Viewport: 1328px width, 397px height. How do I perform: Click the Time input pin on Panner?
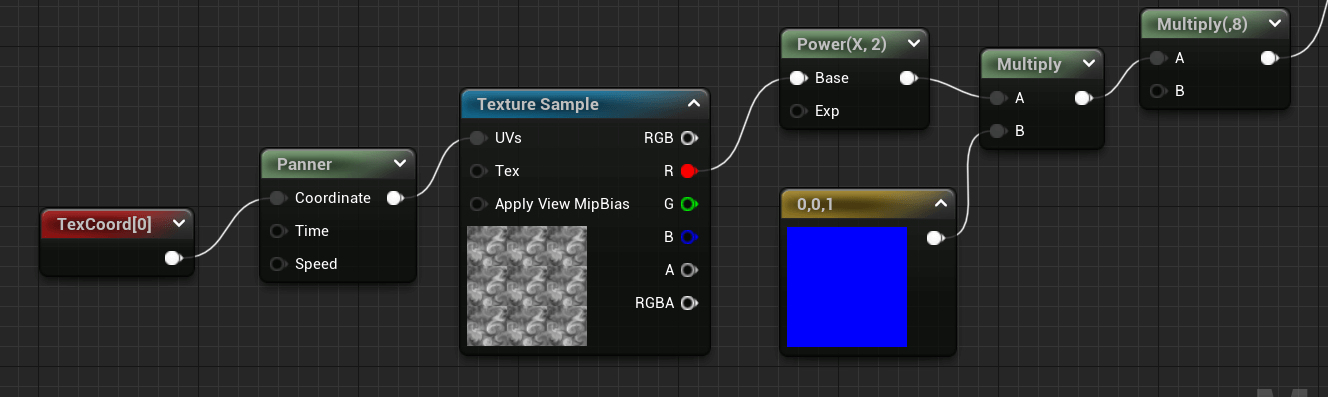[278, 231]
